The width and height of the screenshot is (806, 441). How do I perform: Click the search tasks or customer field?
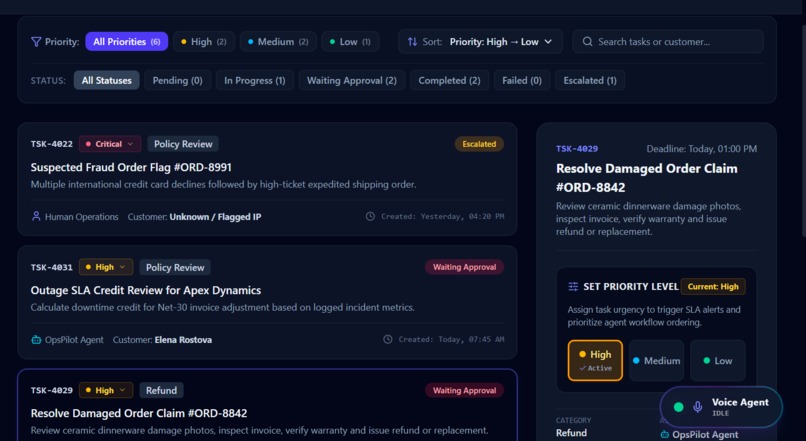[668, 42]
